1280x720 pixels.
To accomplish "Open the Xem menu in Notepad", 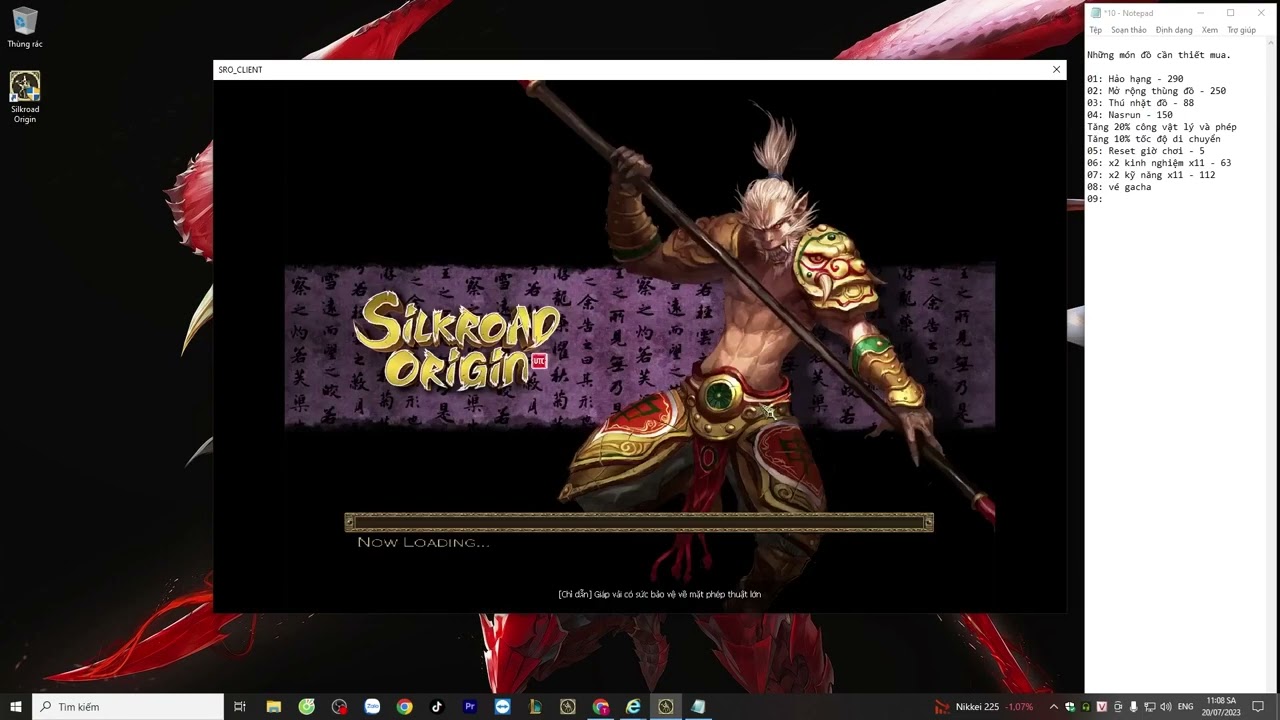I will [x=1210, y=30].
